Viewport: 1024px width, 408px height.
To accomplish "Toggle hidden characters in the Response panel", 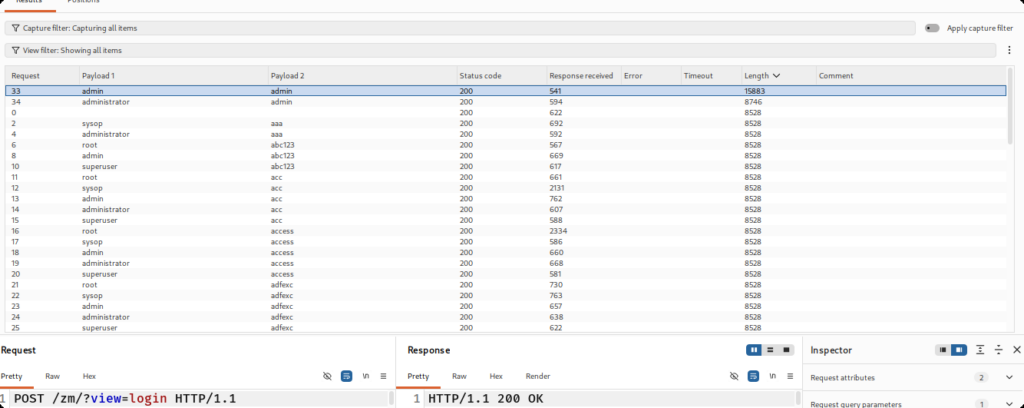I will tap(733, 376).
